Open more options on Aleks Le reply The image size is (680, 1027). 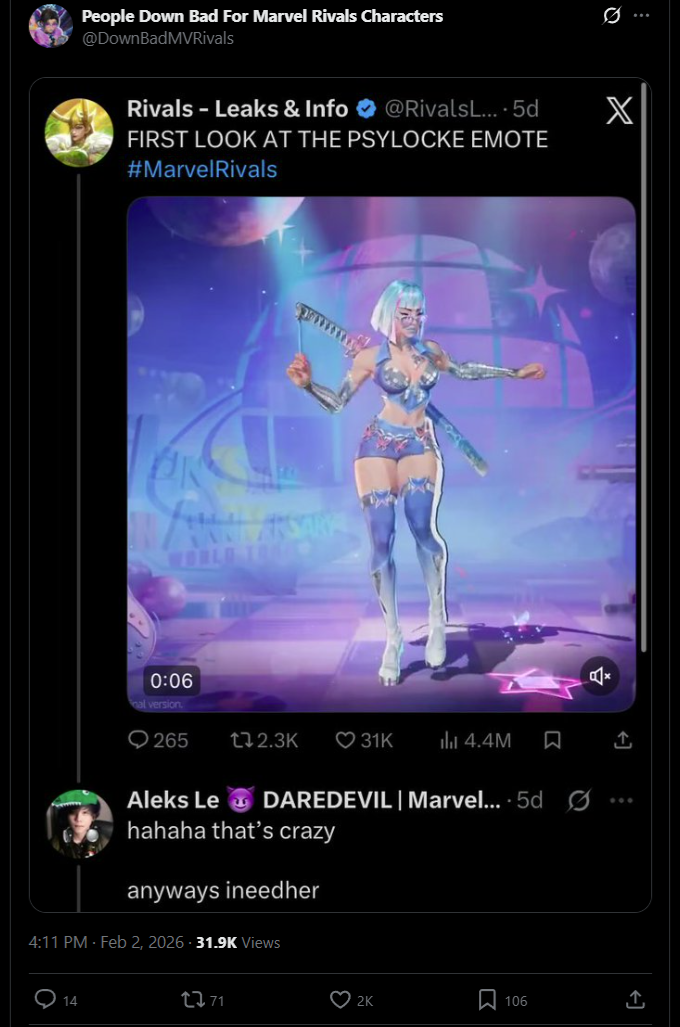[621, 800]
